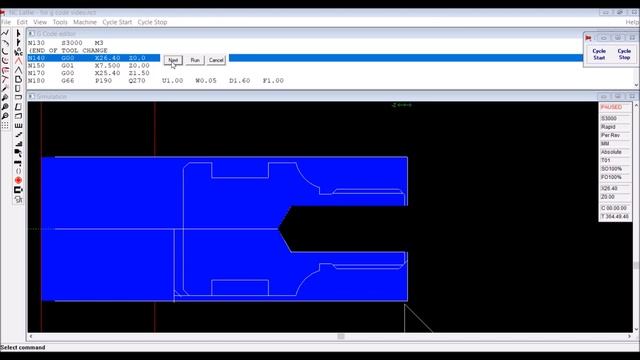Click the 'Select command' status bar text
The height and width of the screenshot is (360, 640).
tap(23, 348)
